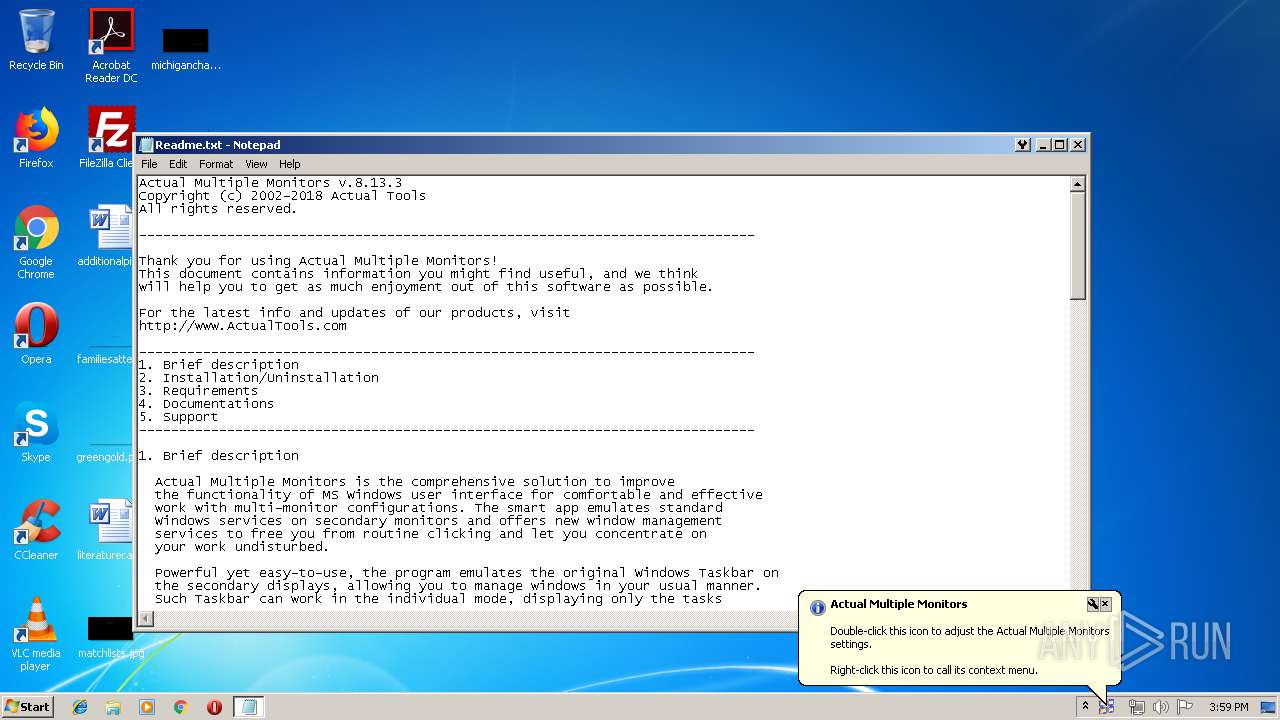Launch Opera from the taskbar
This screenshot has height=720, width=1280.
[x=214, y=707]
